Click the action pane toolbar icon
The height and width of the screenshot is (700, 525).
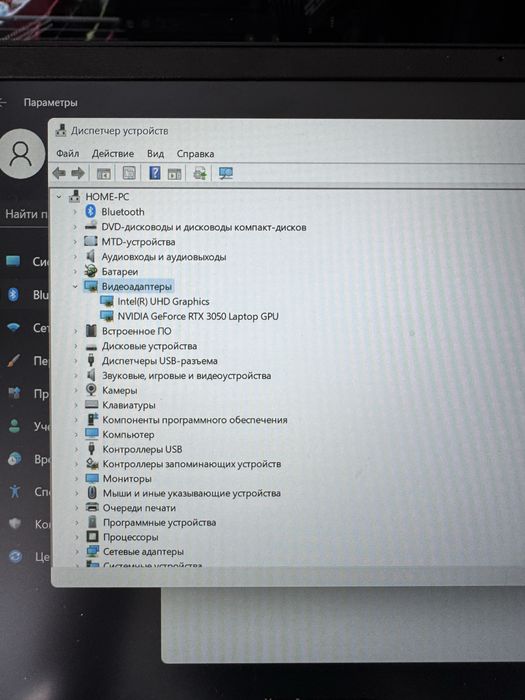[x=174, y=173]
